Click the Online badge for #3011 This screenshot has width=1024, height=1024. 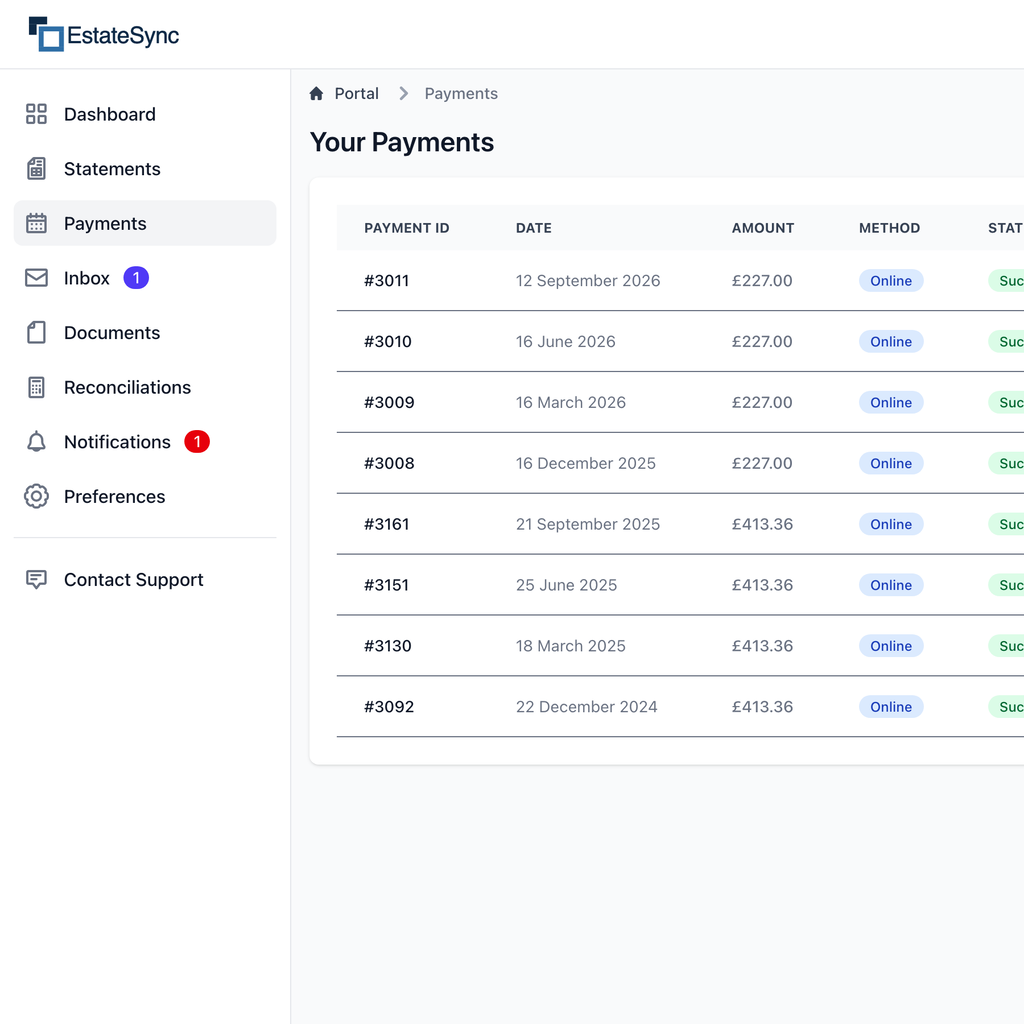891,281
